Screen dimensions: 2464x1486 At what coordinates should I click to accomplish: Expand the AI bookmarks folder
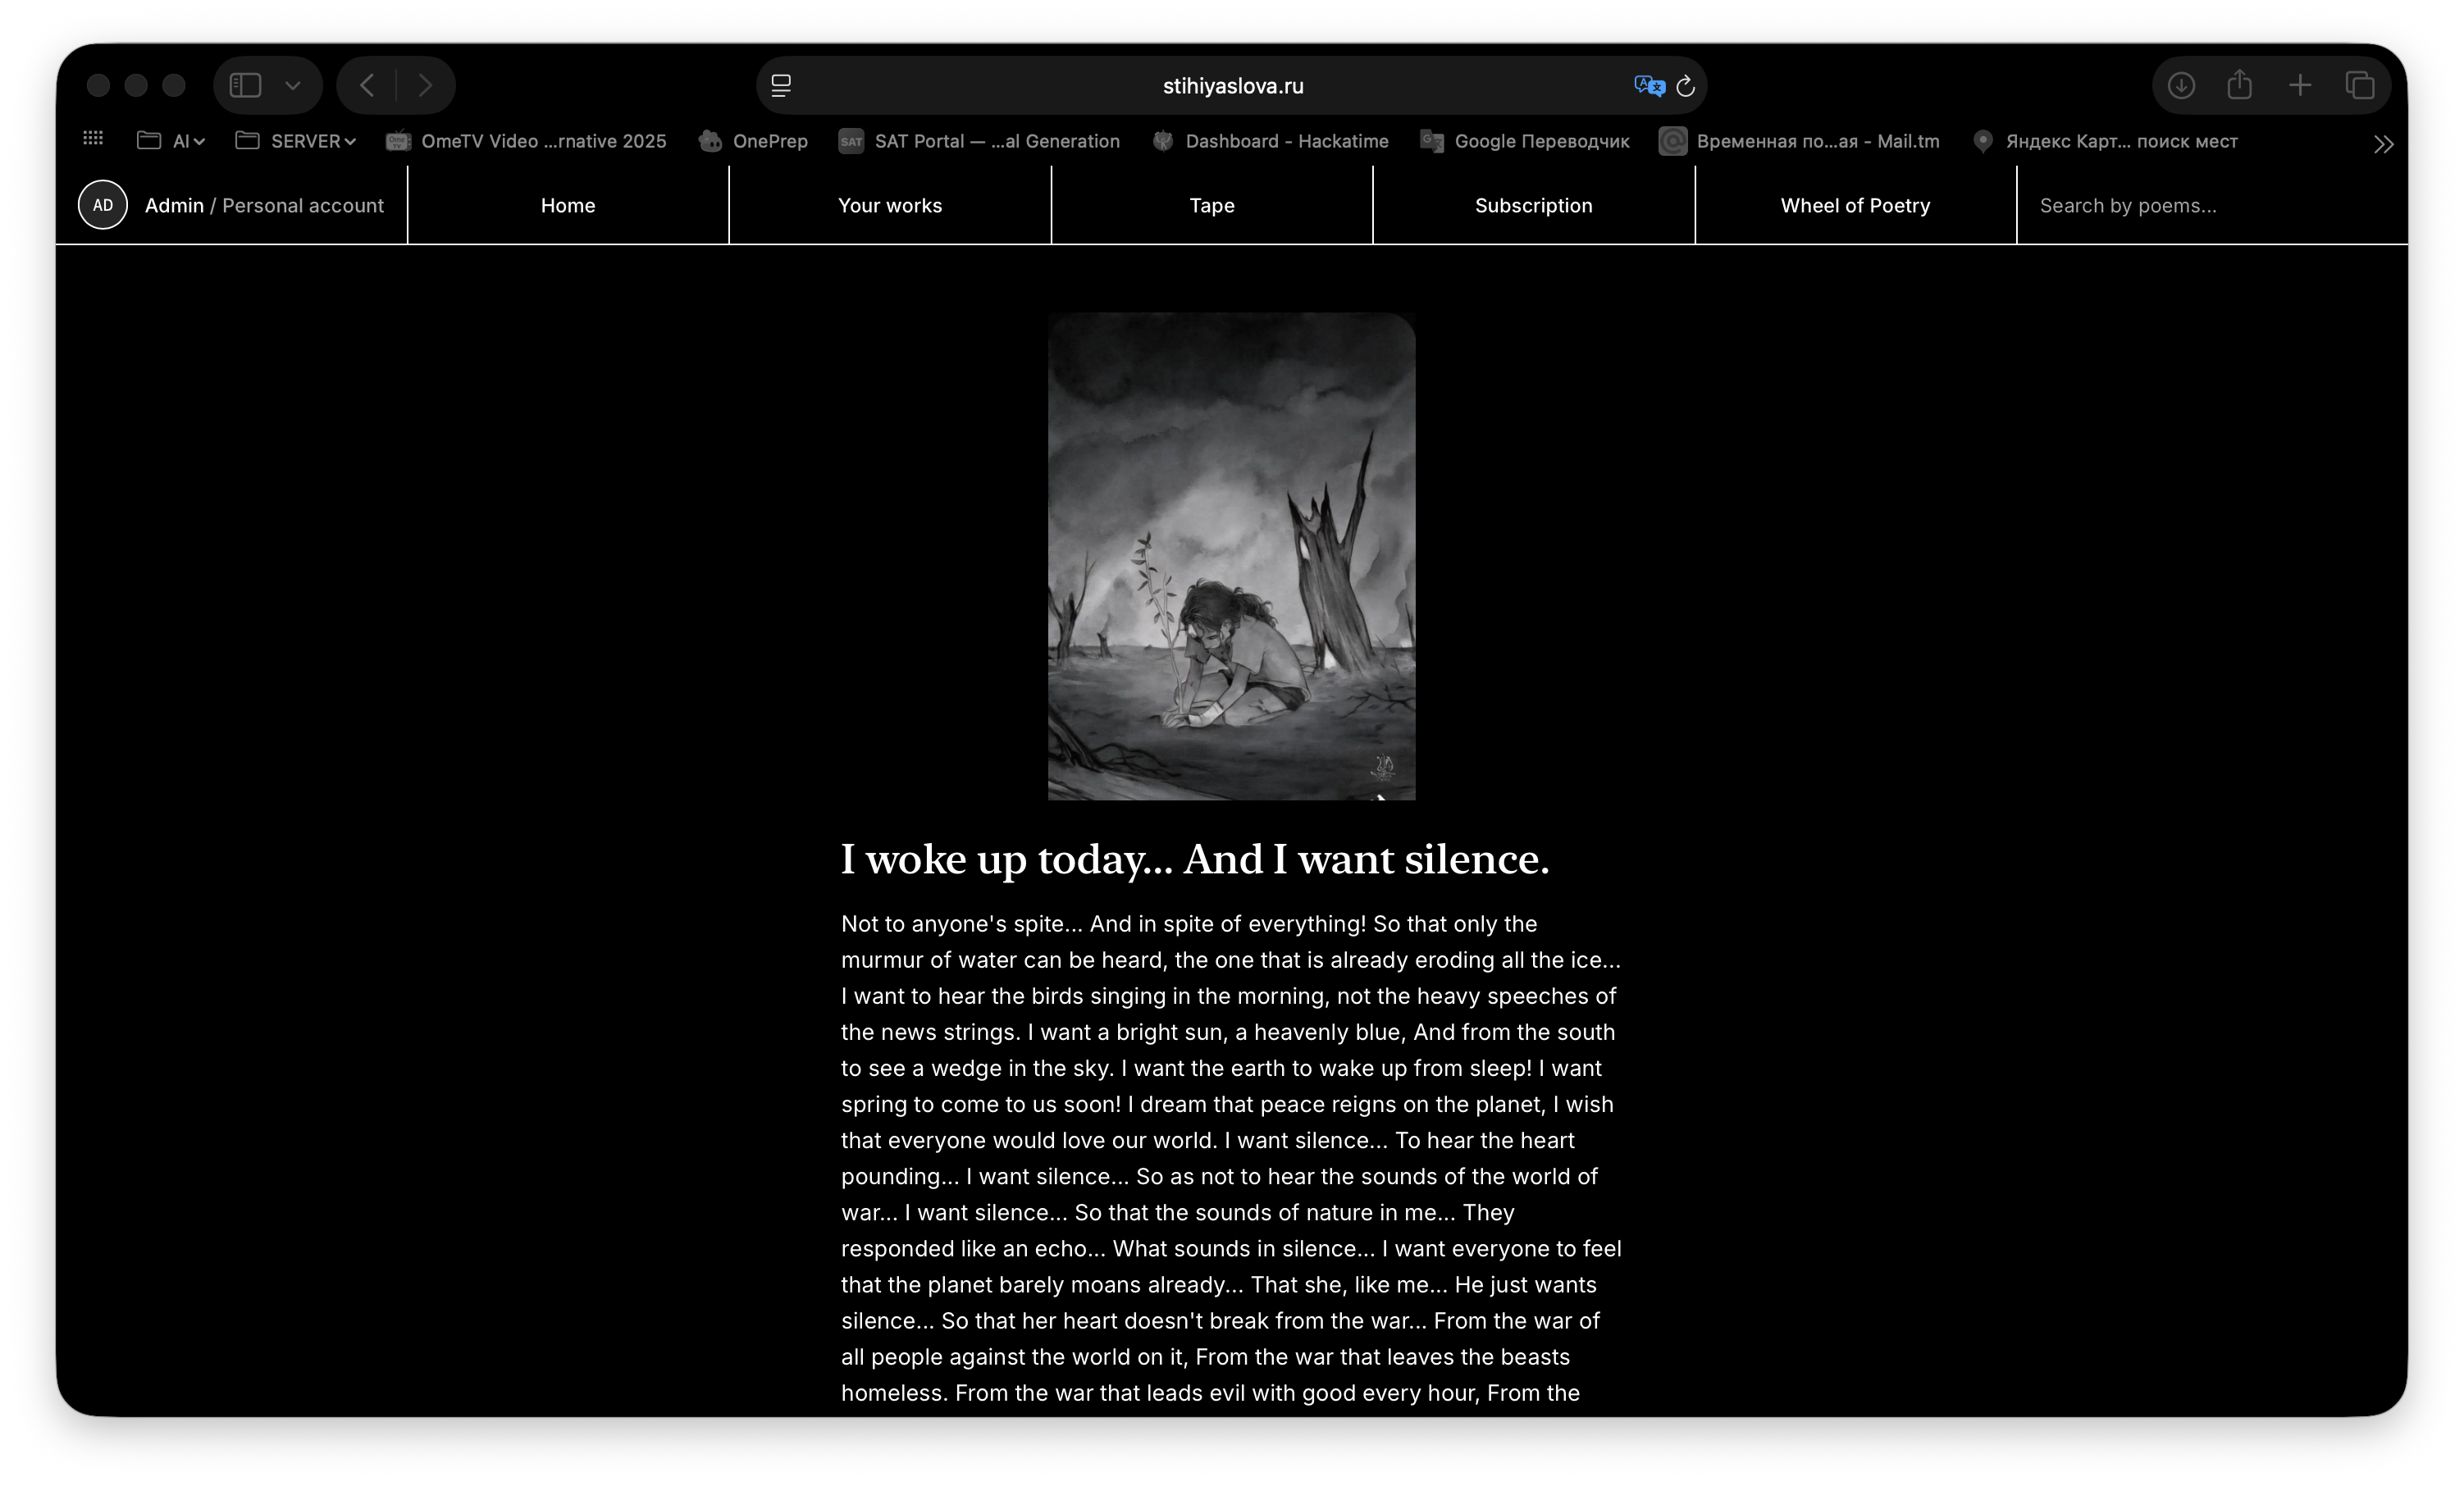click(x=171, y=141)
